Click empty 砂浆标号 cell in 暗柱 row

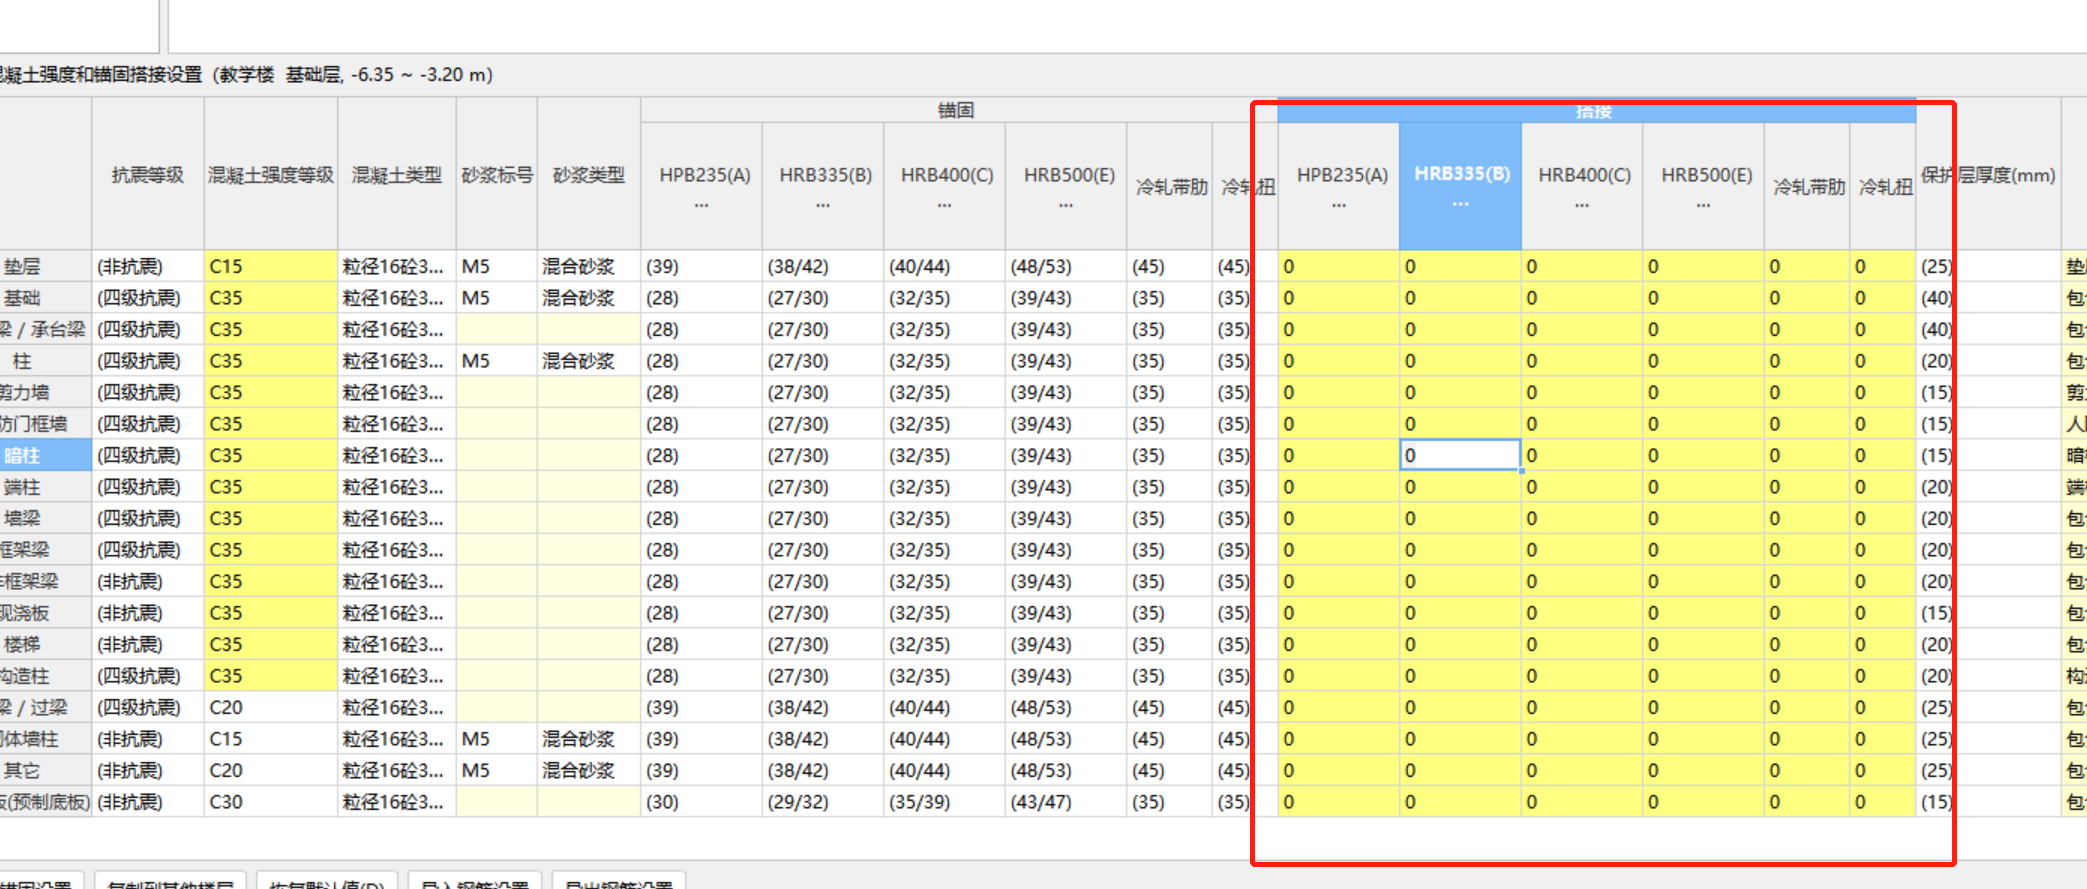pos(497,455)
